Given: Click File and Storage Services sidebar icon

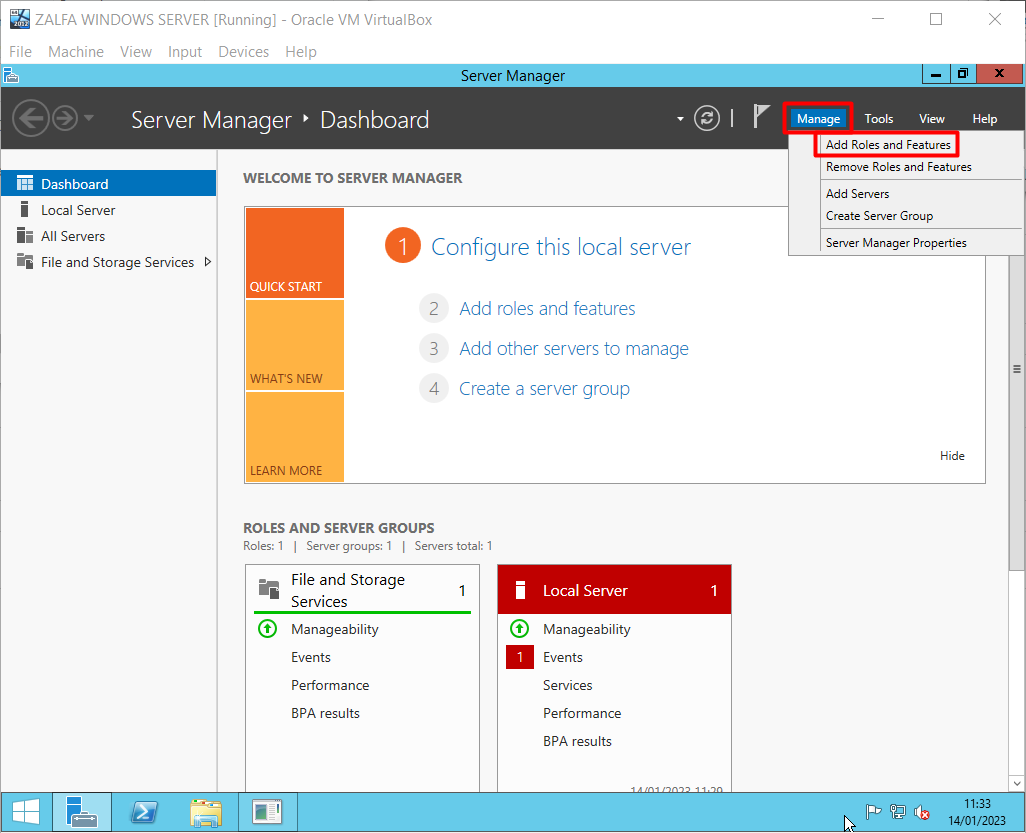Looking at the screenshot, I should (x=25, y=261).
